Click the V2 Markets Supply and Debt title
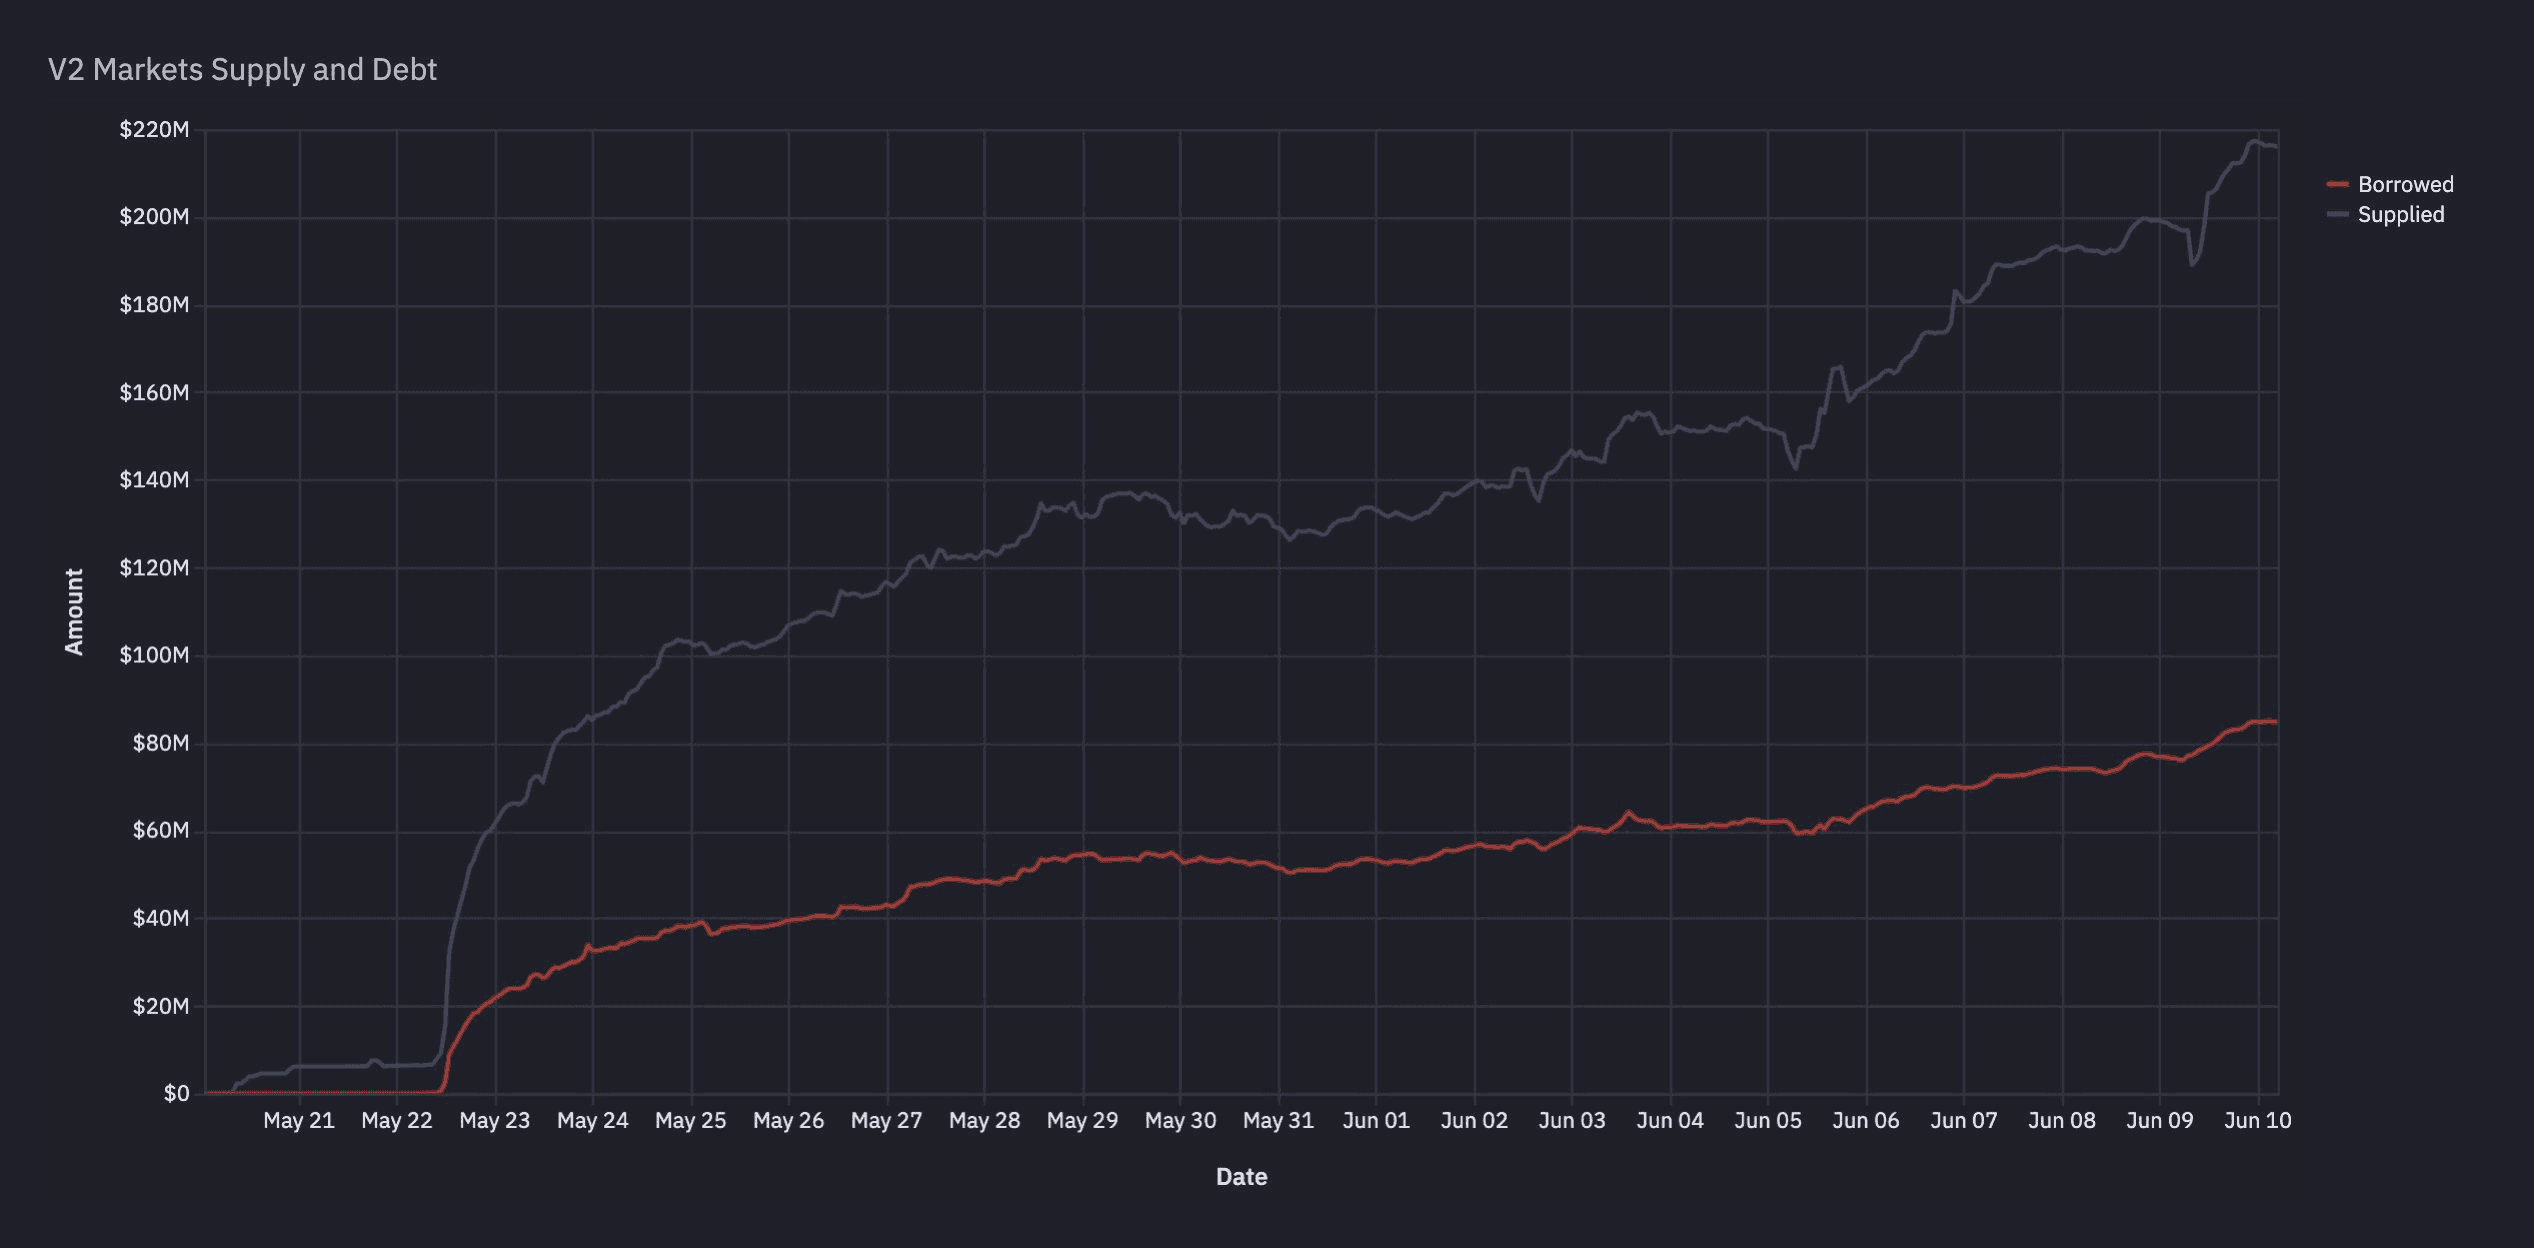 [x=242, y=69]
